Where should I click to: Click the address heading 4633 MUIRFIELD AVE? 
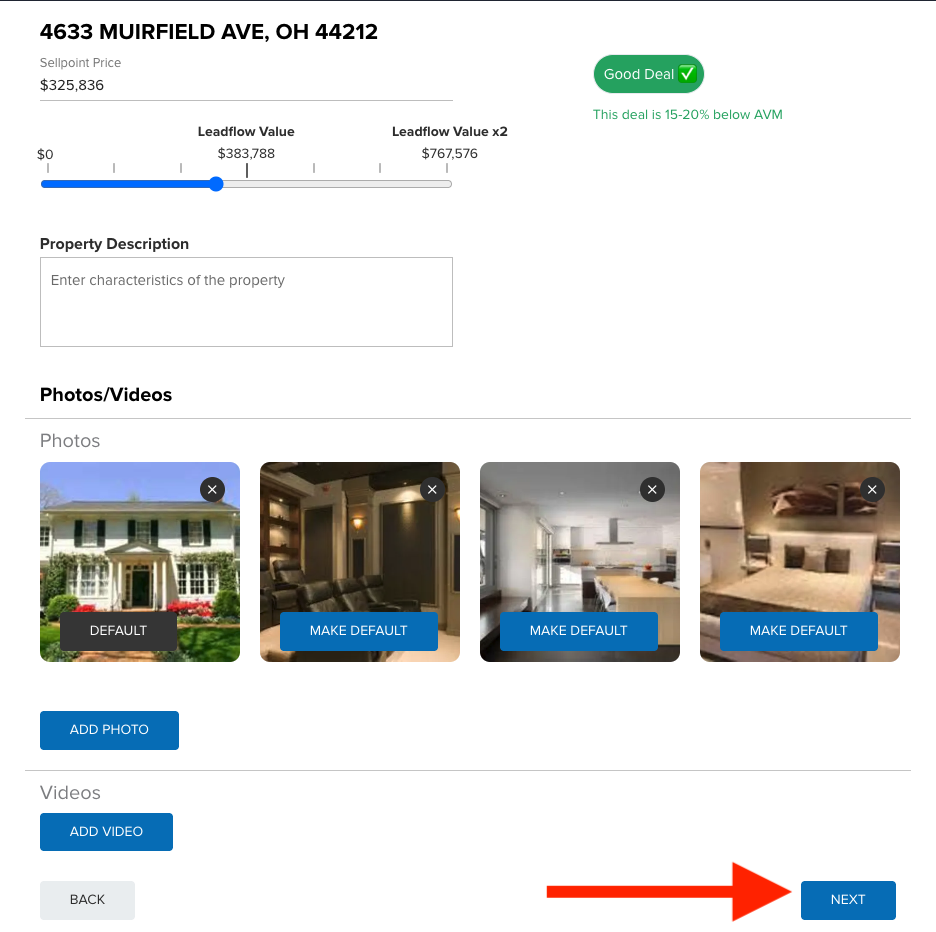tap(209, 32)
